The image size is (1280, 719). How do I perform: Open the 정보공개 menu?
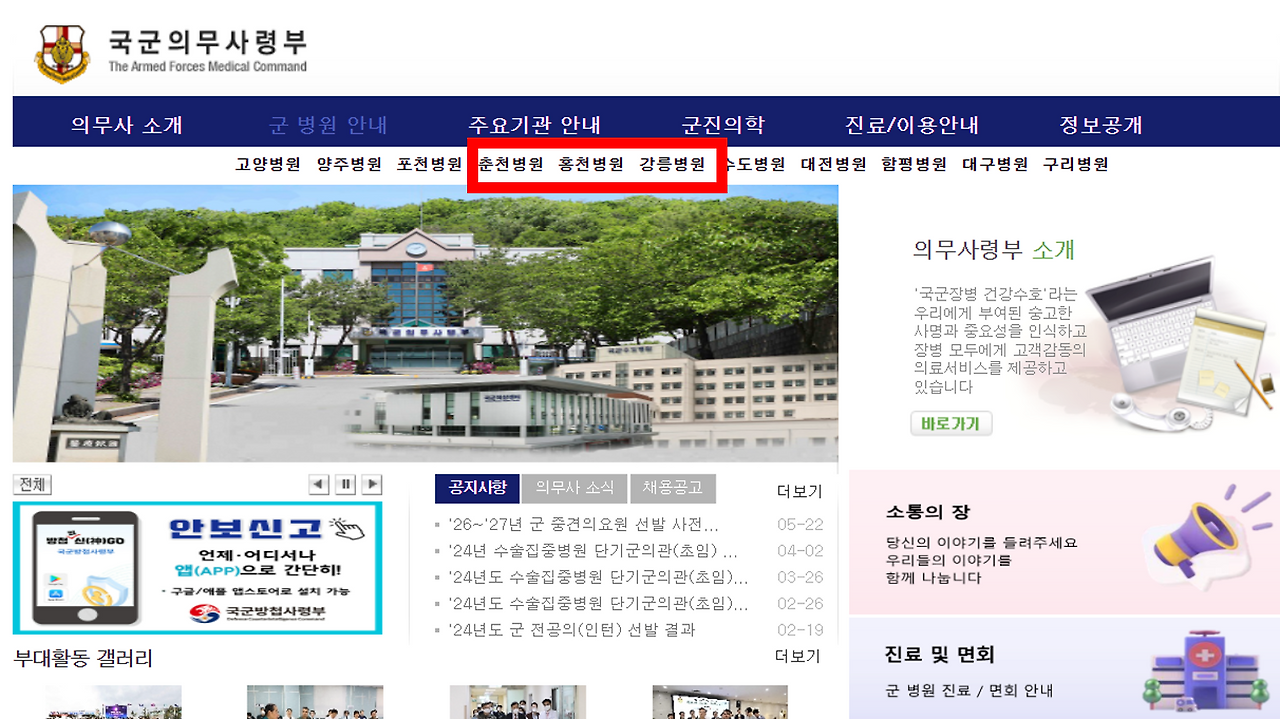1102,122
